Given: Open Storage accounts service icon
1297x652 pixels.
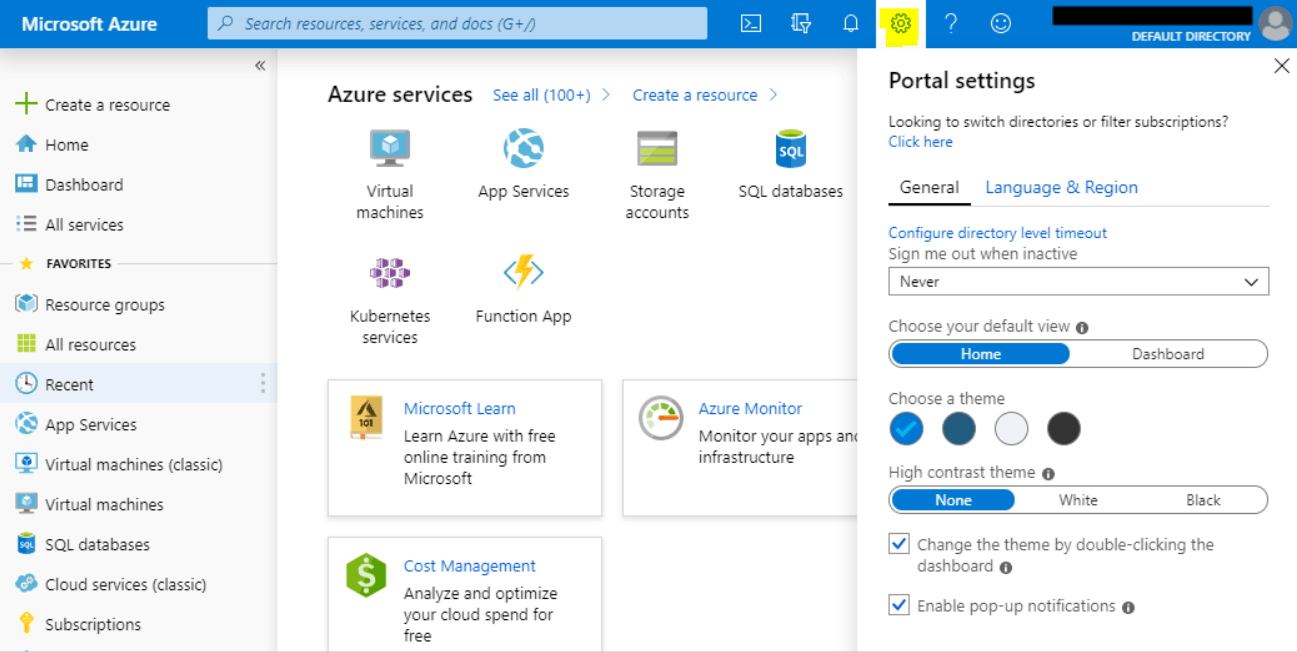Looking at the screenshot, I should pyautogui.click(x=657, y=148).
